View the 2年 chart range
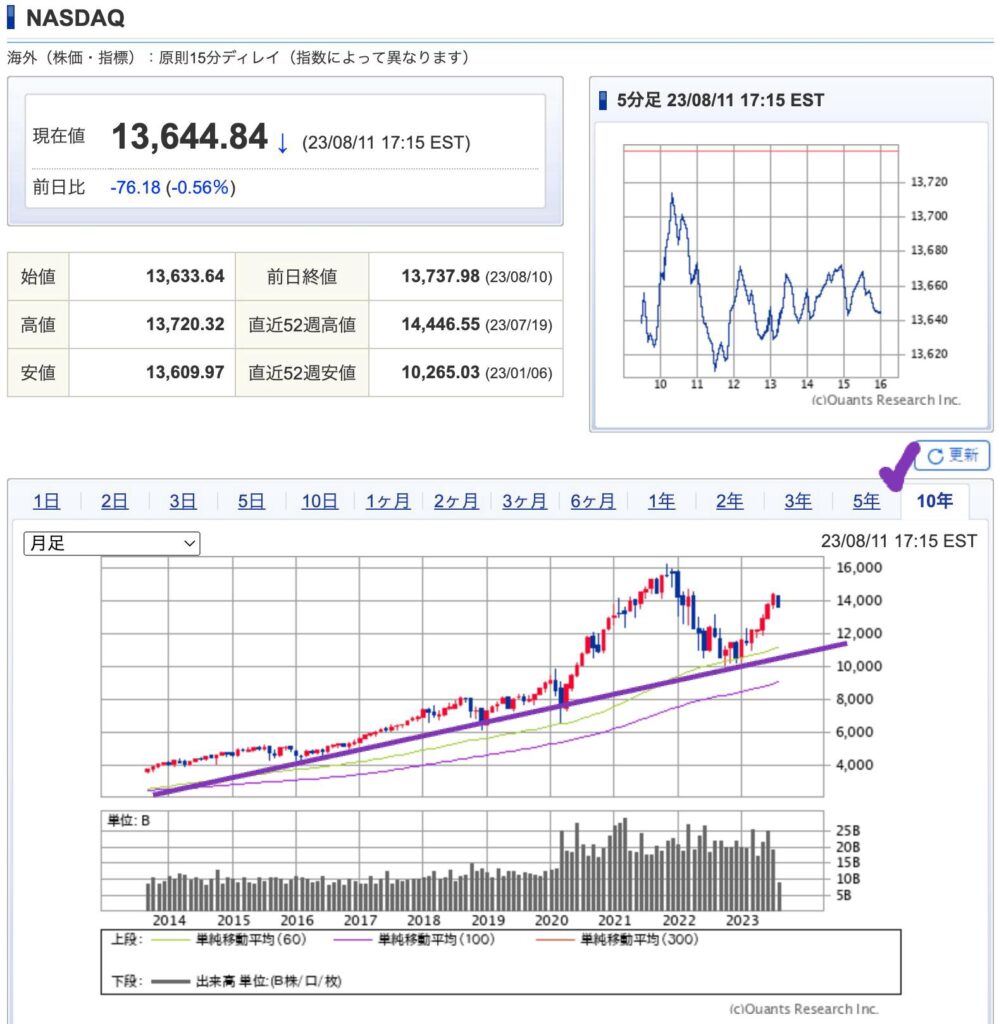The image size is (999, 1024). pos(729,501)
